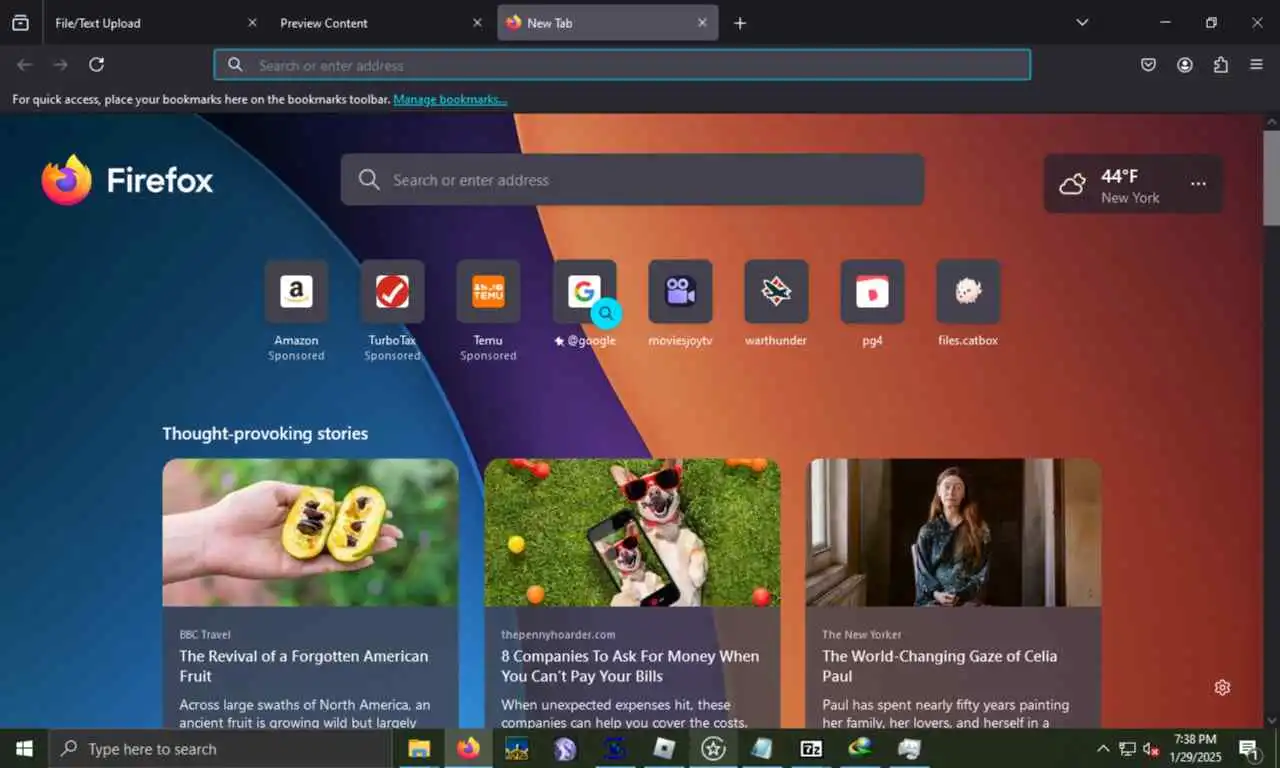Open the star circle taskbar app
This screenshot has height=768, width=1280.
(x=713, y=748)
